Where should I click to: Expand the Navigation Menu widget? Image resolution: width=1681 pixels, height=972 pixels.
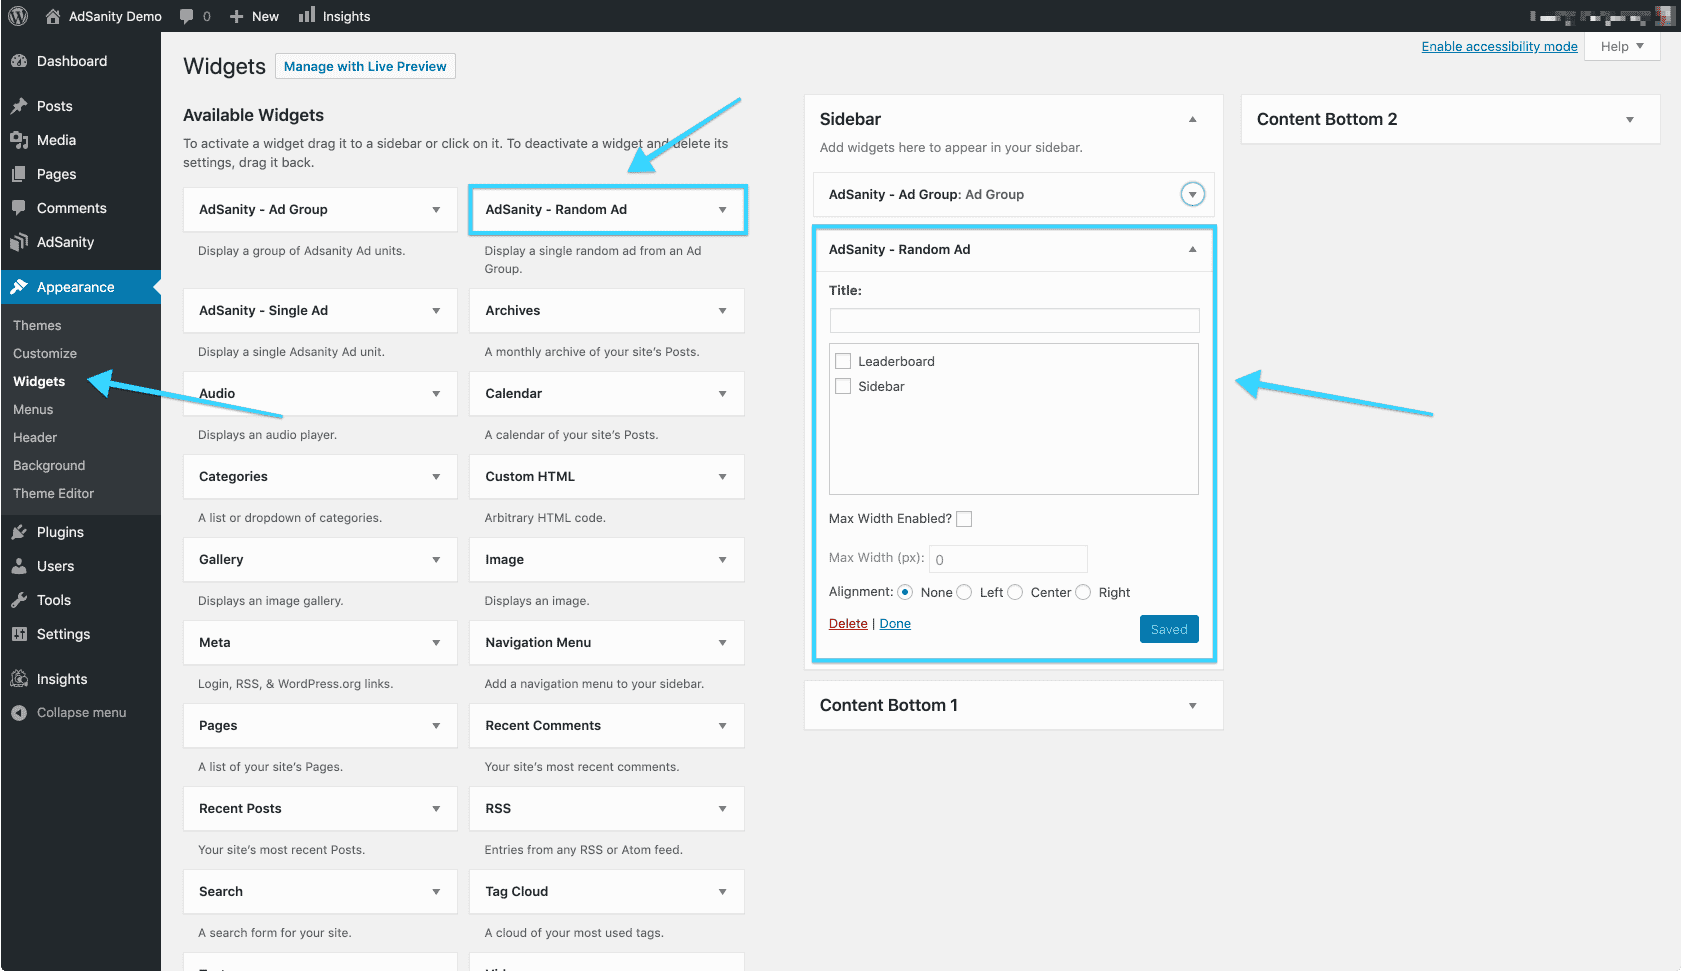pyautogui.click(x=722, y=643)
